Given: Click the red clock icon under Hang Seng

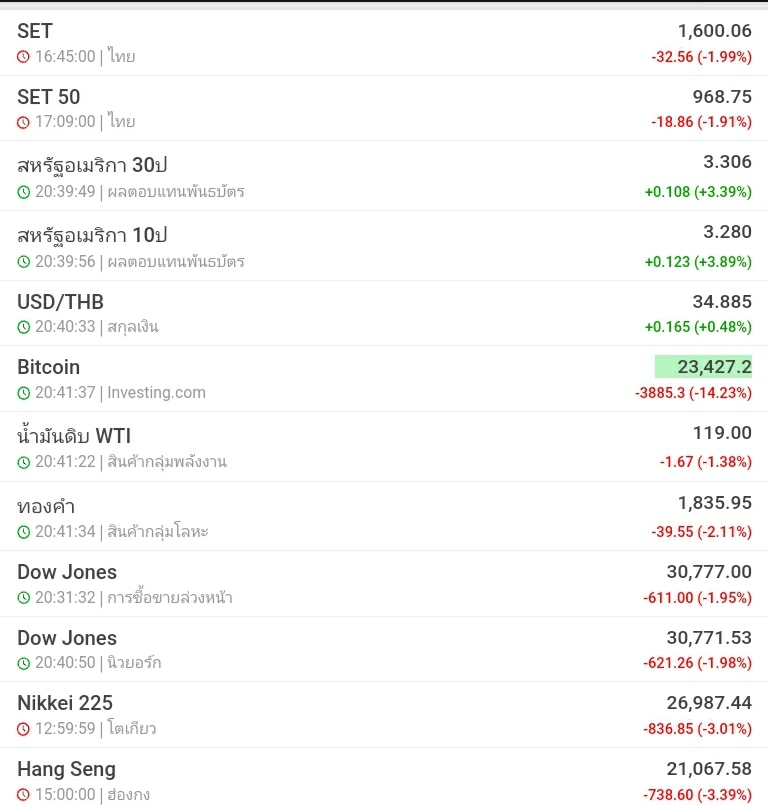Looking at the screenshot, I should click(x=24, y=795).
